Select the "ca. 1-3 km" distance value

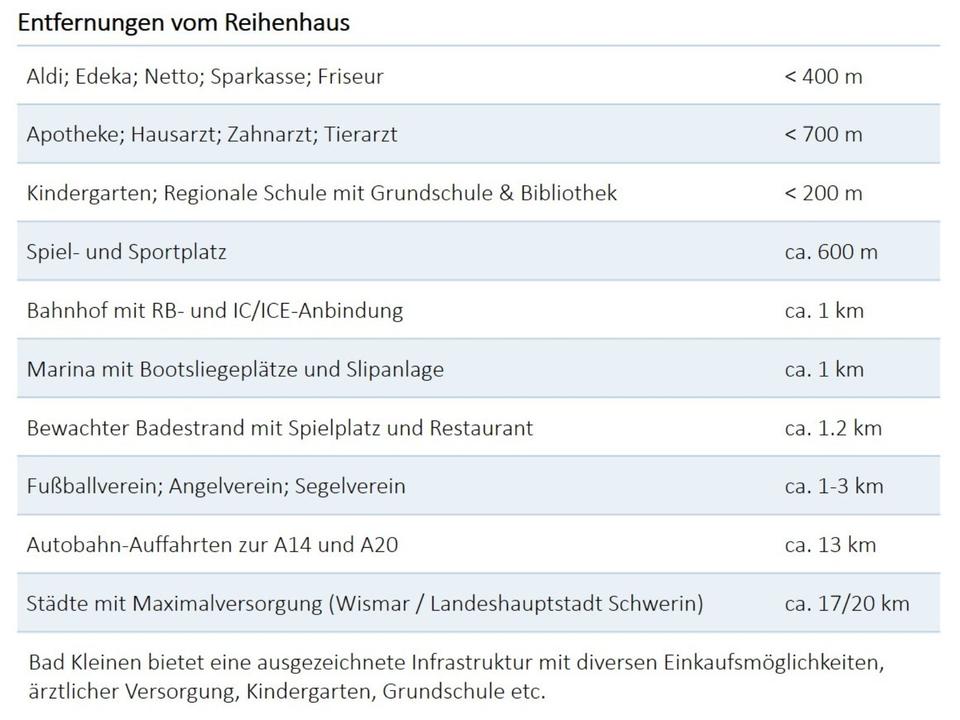(834, 487)
